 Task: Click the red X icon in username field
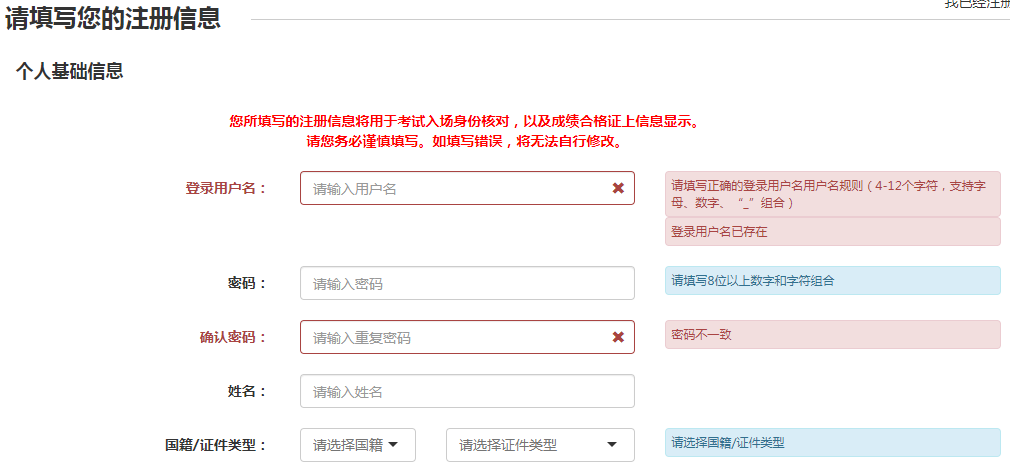(x=618, y=188)
